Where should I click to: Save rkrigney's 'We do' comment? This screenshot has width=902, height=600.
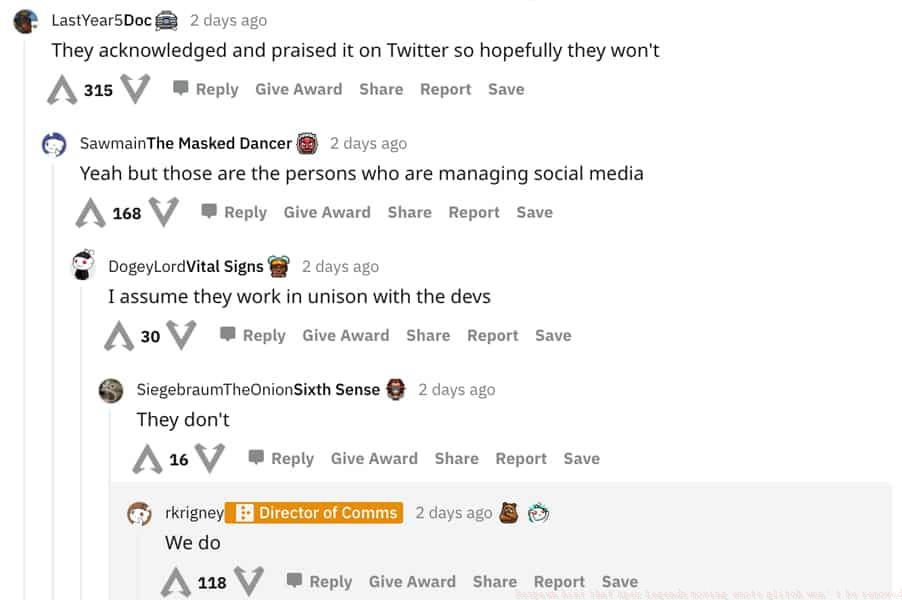coord(620,582)
